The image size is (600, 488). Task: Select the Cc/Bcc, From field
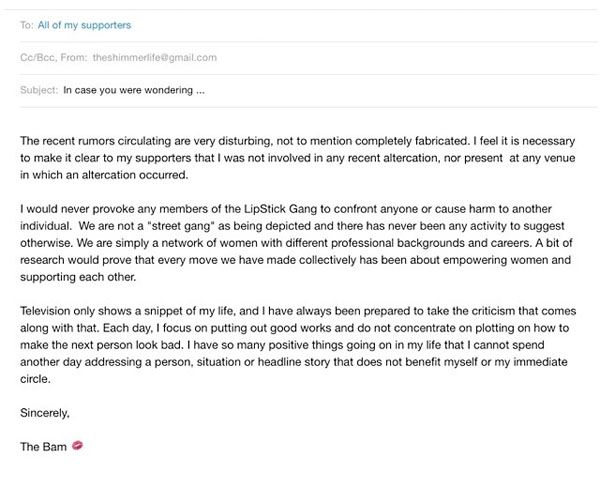[308, 58]
